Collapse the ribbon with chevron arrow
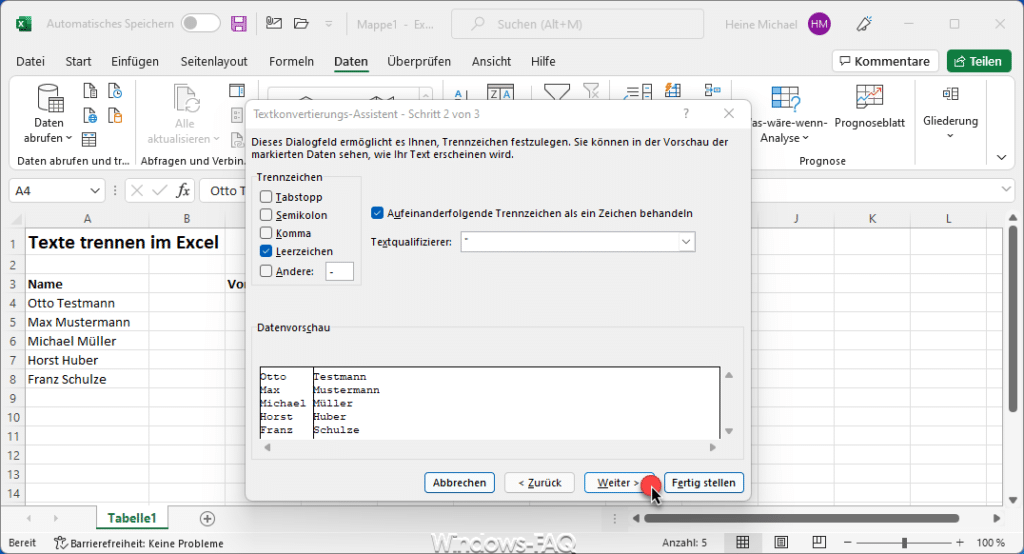This screenshot has width=1024, height=554. click(x=1001, y=157)
